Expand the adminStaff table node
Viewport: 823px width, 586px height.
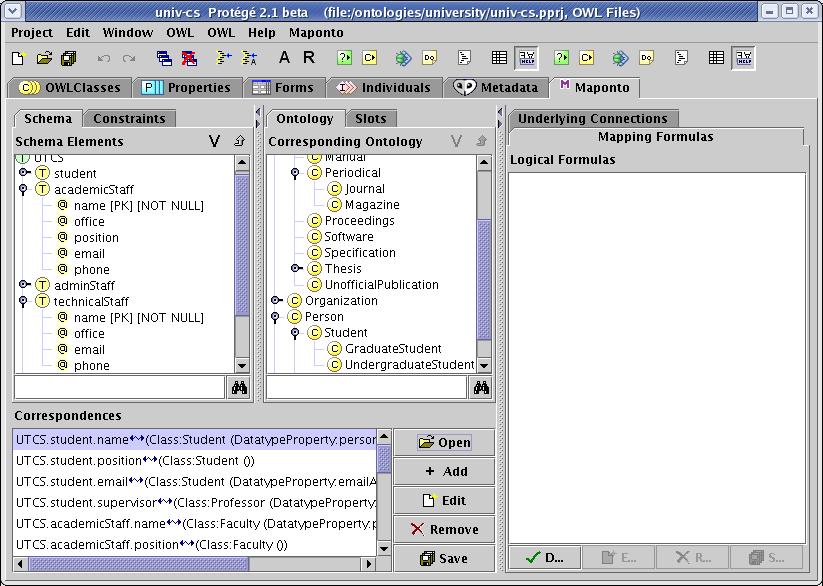(24, 285)
